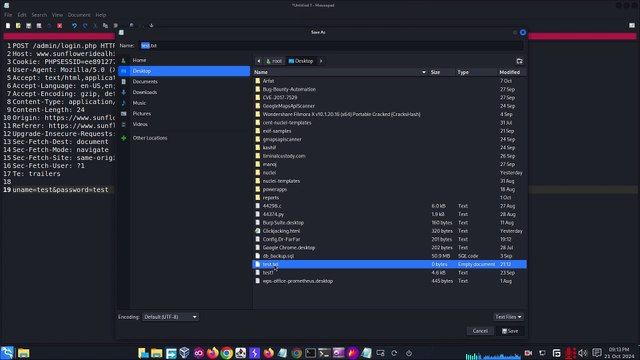Click the Copy icon in Mousepad toolbar
640x360 pixels.
(105, 26)
